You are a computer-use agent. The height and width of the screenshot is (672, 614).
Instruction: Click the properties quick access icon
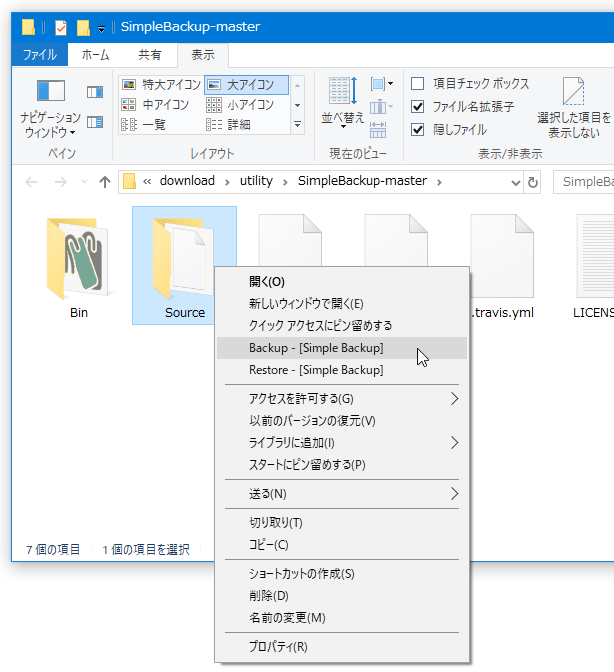[61, 28]
